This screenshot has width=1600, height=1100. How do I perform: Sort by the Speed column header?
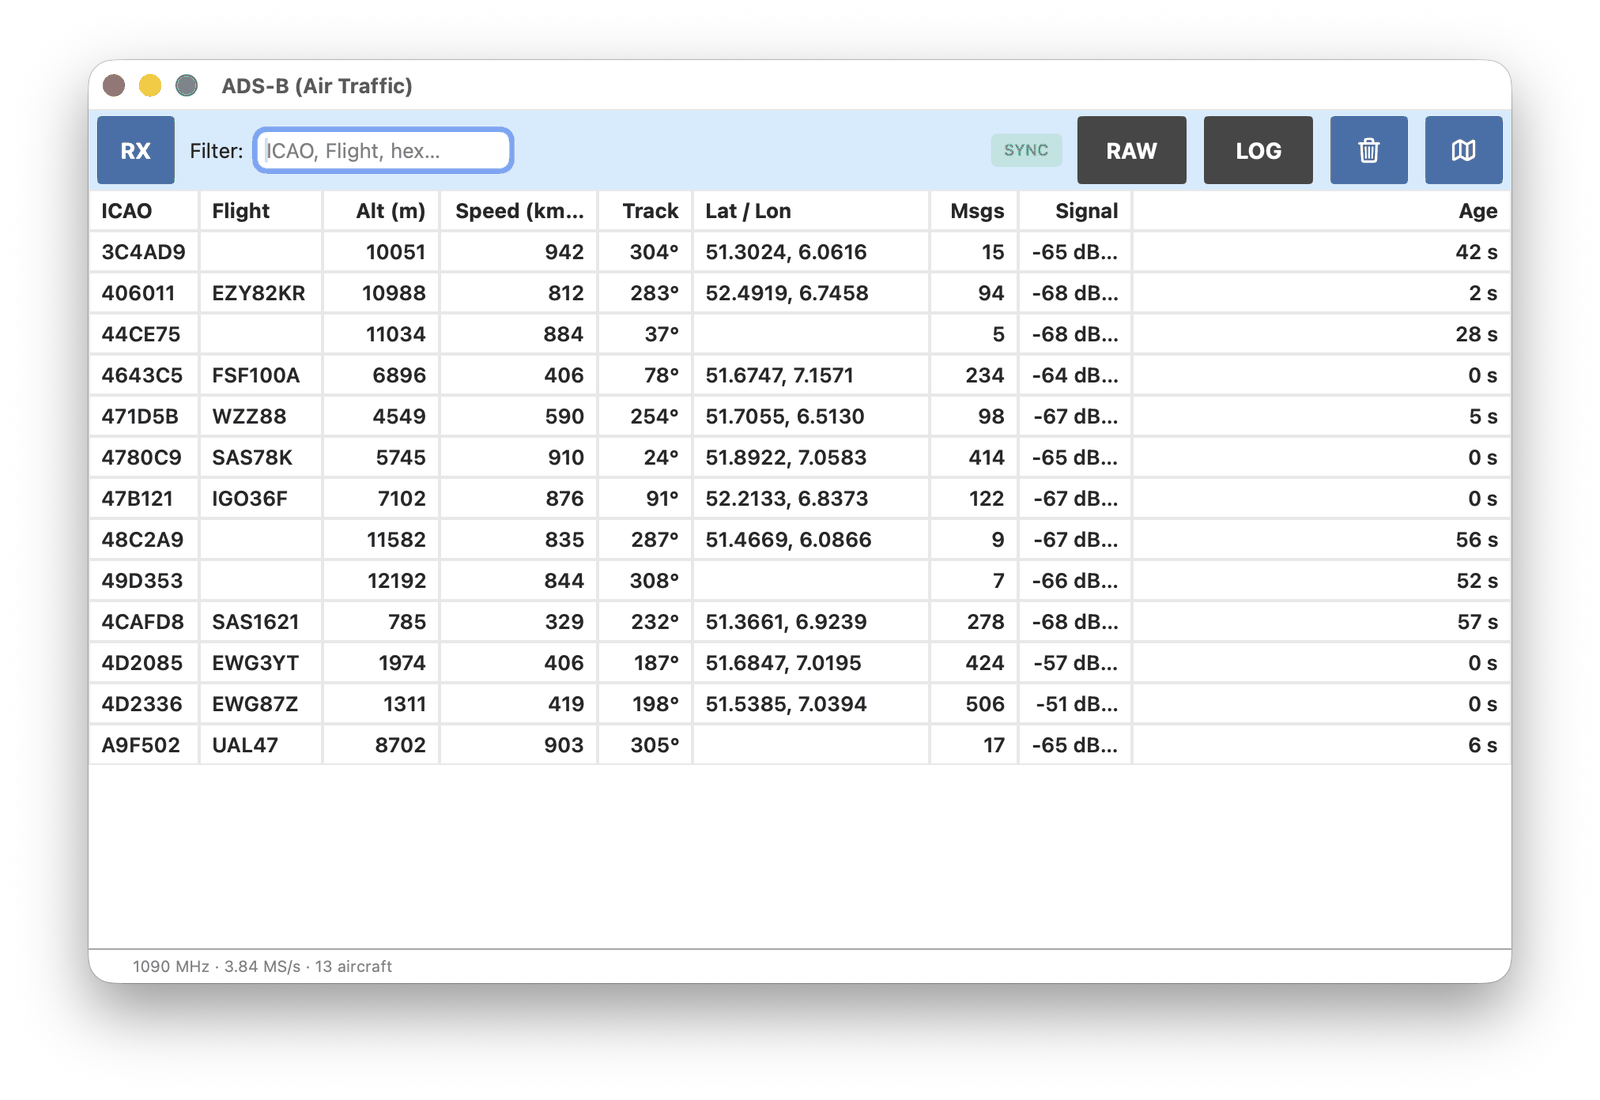(x=519, y=211)
